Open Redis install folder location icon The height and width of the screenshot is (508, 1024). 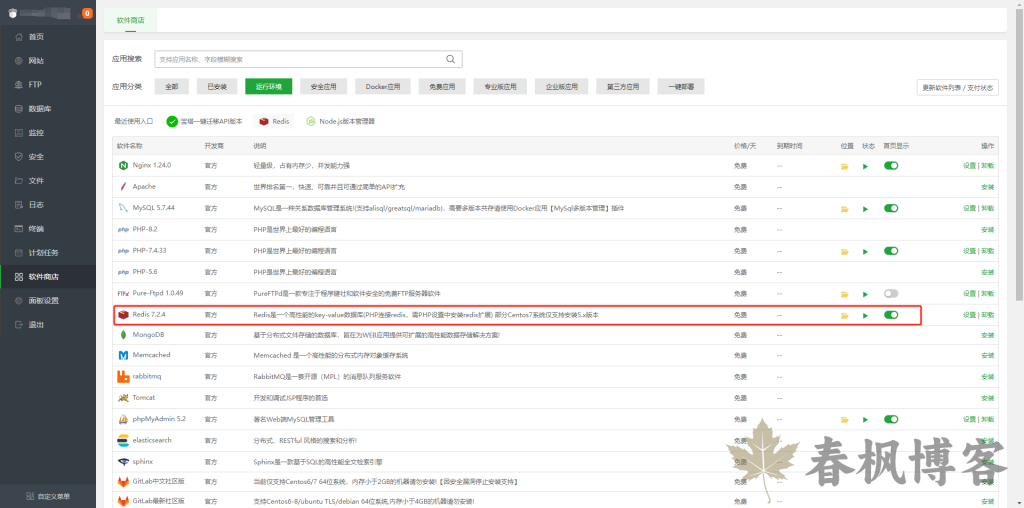[844, 315]
